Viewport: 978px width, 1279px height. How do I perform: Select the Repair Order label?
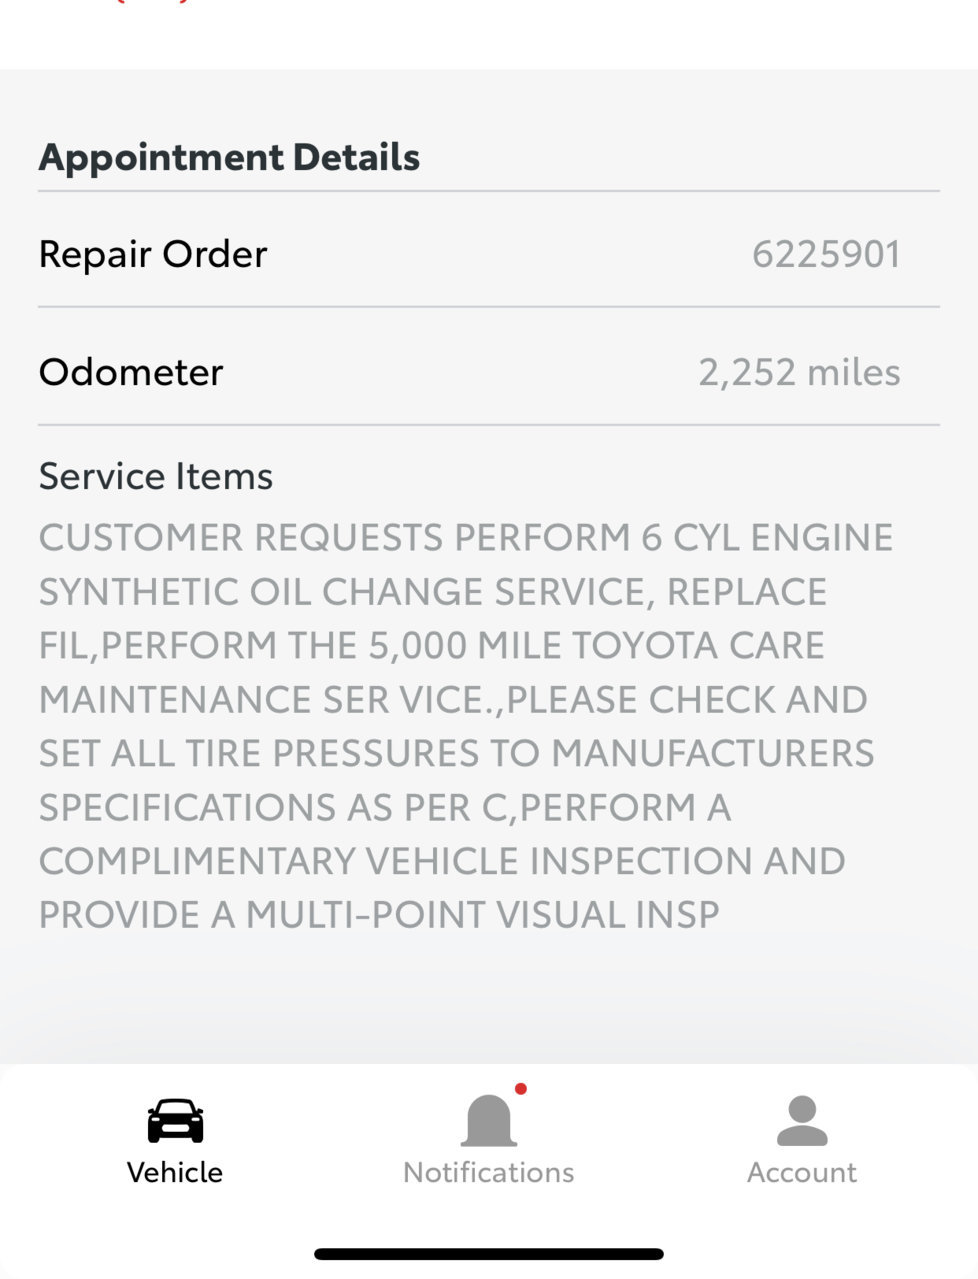[153, 254]
